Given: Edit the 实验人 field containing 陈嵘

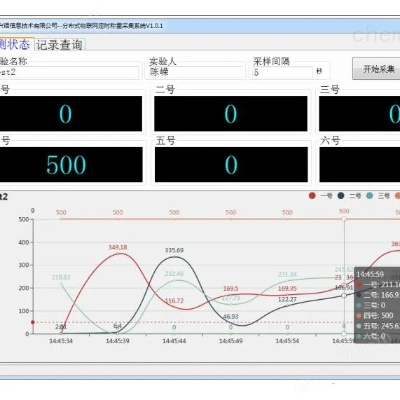Looking at the screenshot, I should pyautogui.click(x=195, y=72).
